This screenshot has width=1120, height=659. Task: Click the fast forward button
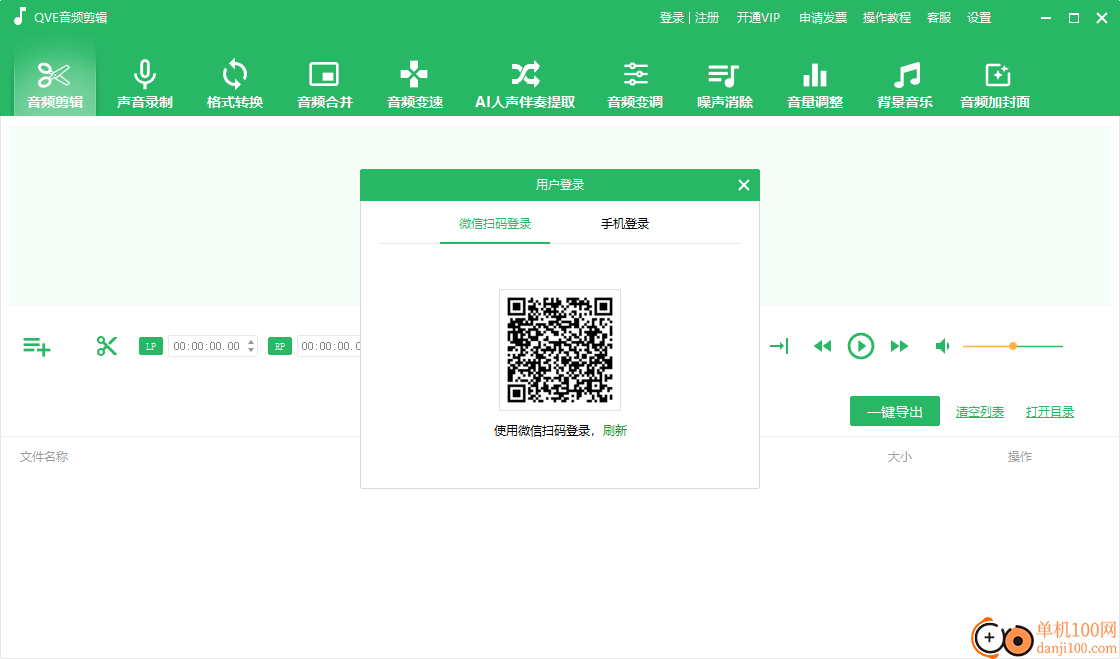click(899, 346)
